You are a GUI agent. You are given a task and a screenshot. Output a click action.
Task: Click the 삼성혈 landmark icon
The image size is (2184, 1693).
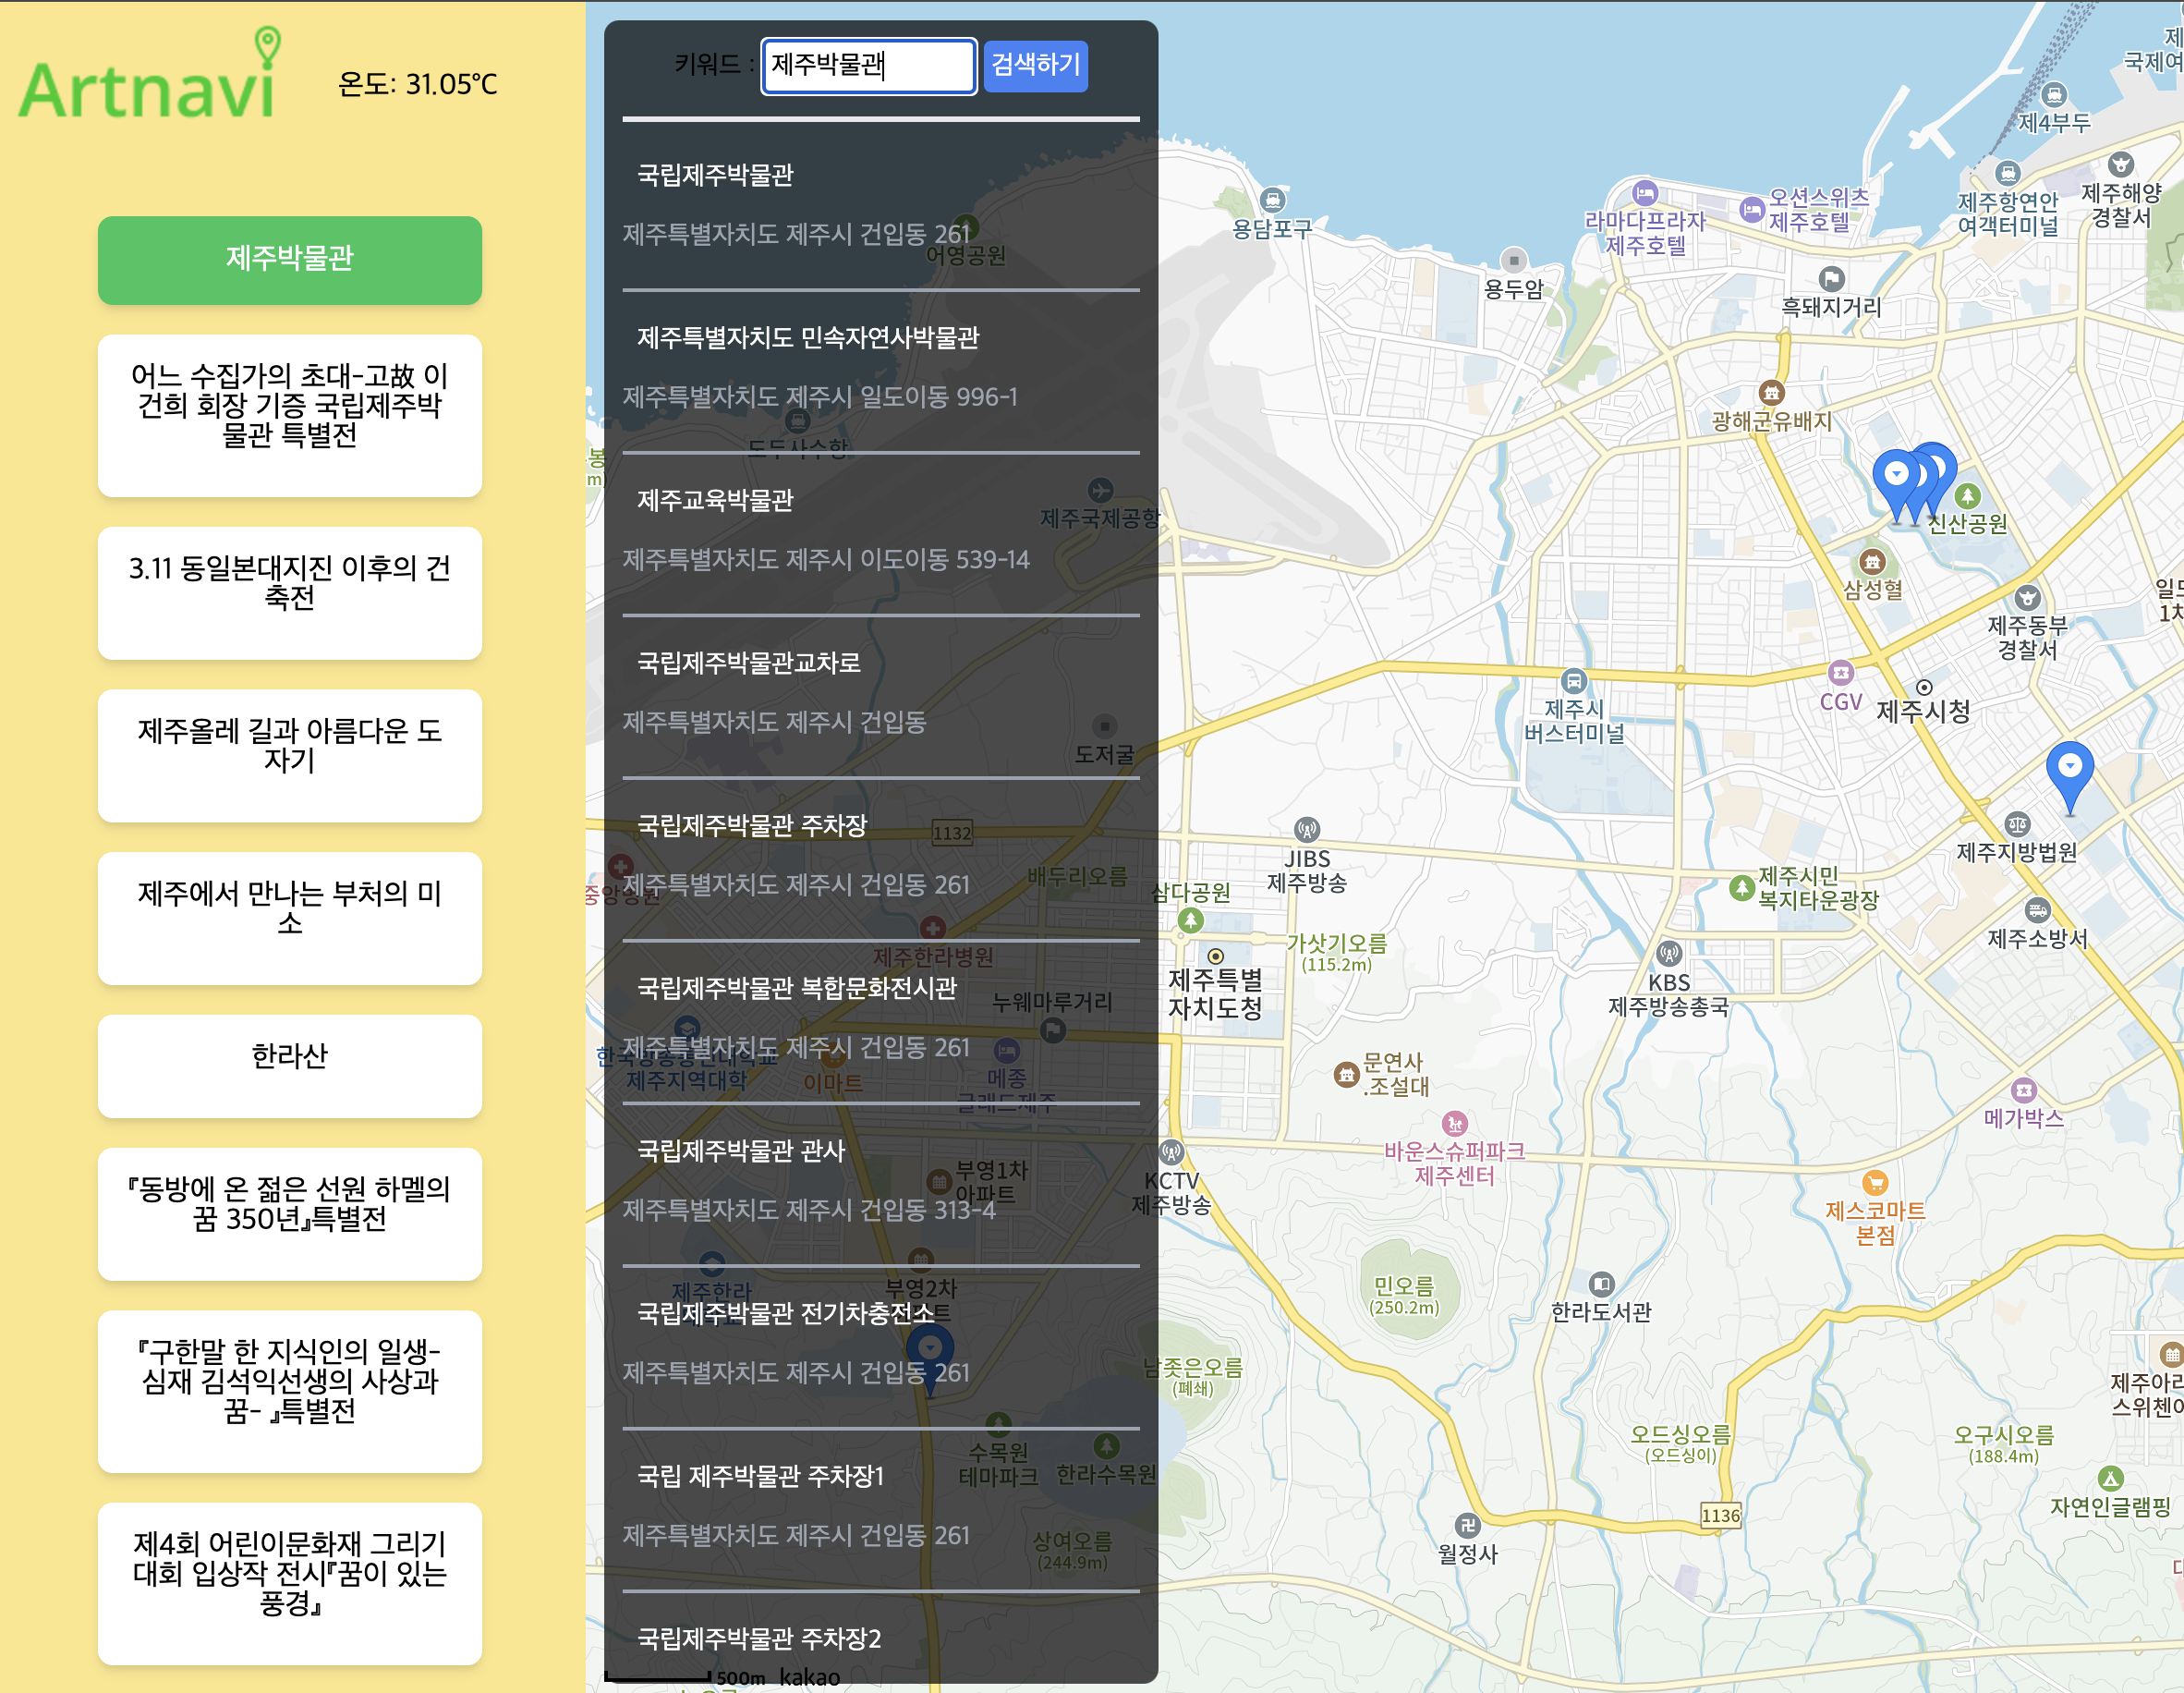pos(1872,562)
